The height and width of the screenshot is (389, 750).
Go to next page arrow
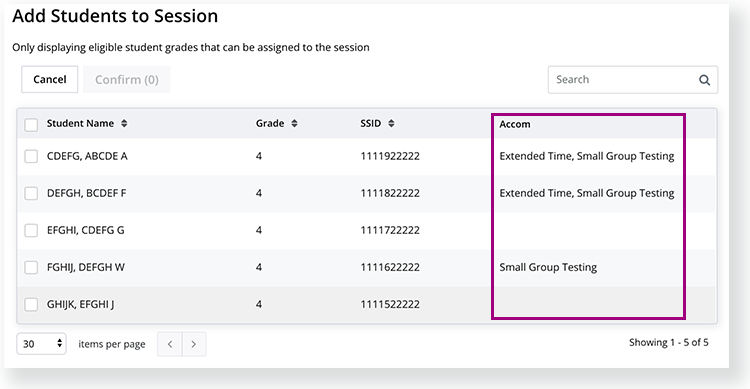[x=194, y=344]
